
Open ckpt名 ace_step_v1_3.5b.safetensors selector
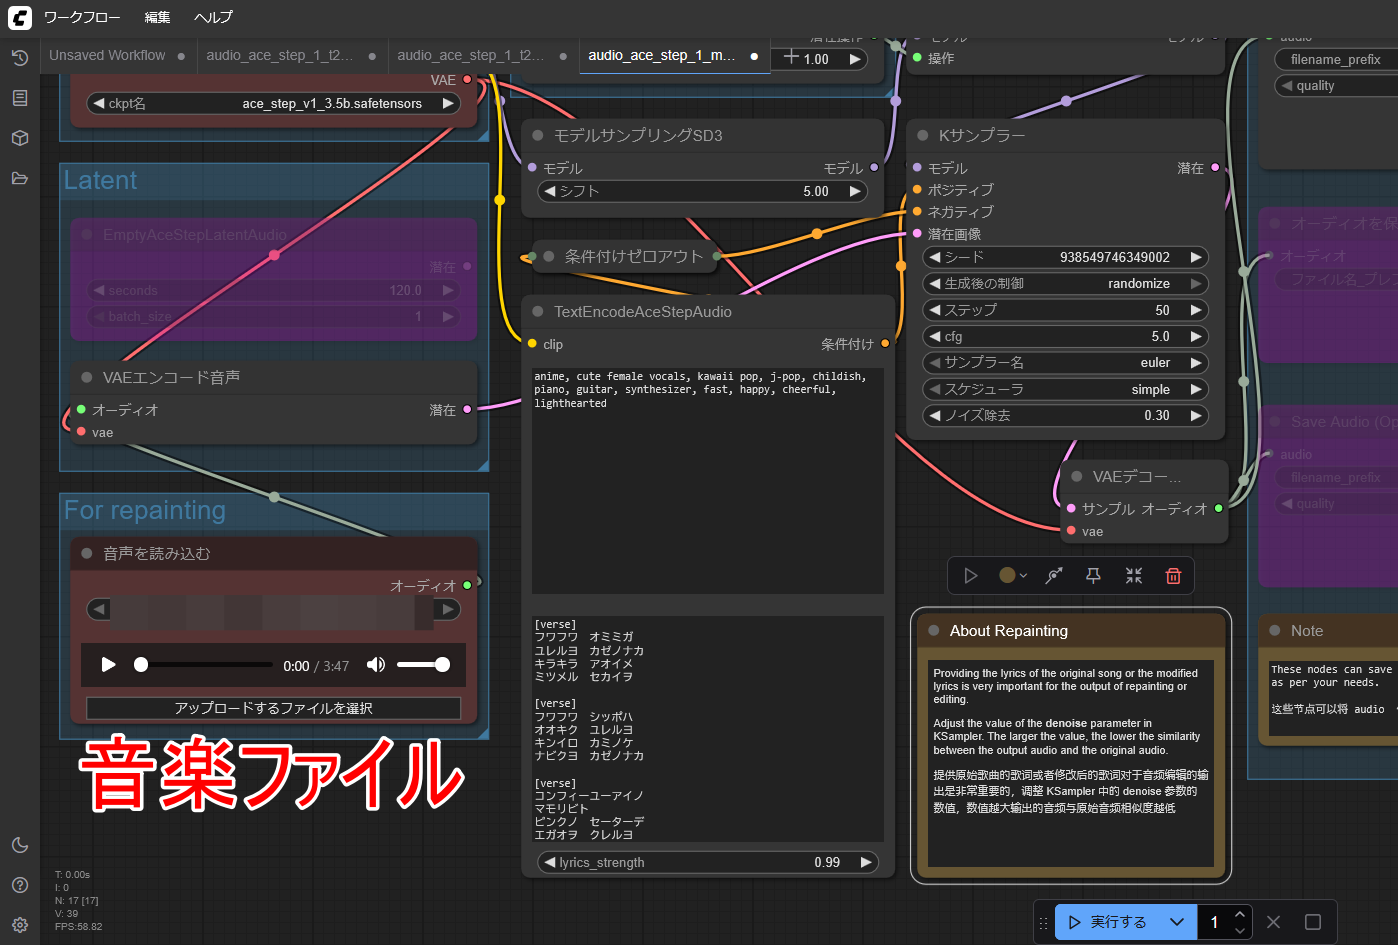pos(273,103)
